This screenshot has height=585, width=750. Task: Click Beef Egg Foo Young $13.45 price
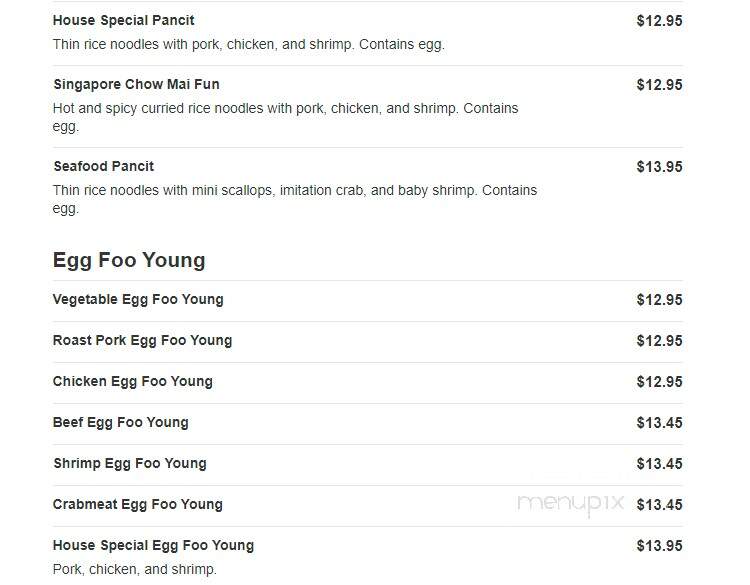pos(659,423)
